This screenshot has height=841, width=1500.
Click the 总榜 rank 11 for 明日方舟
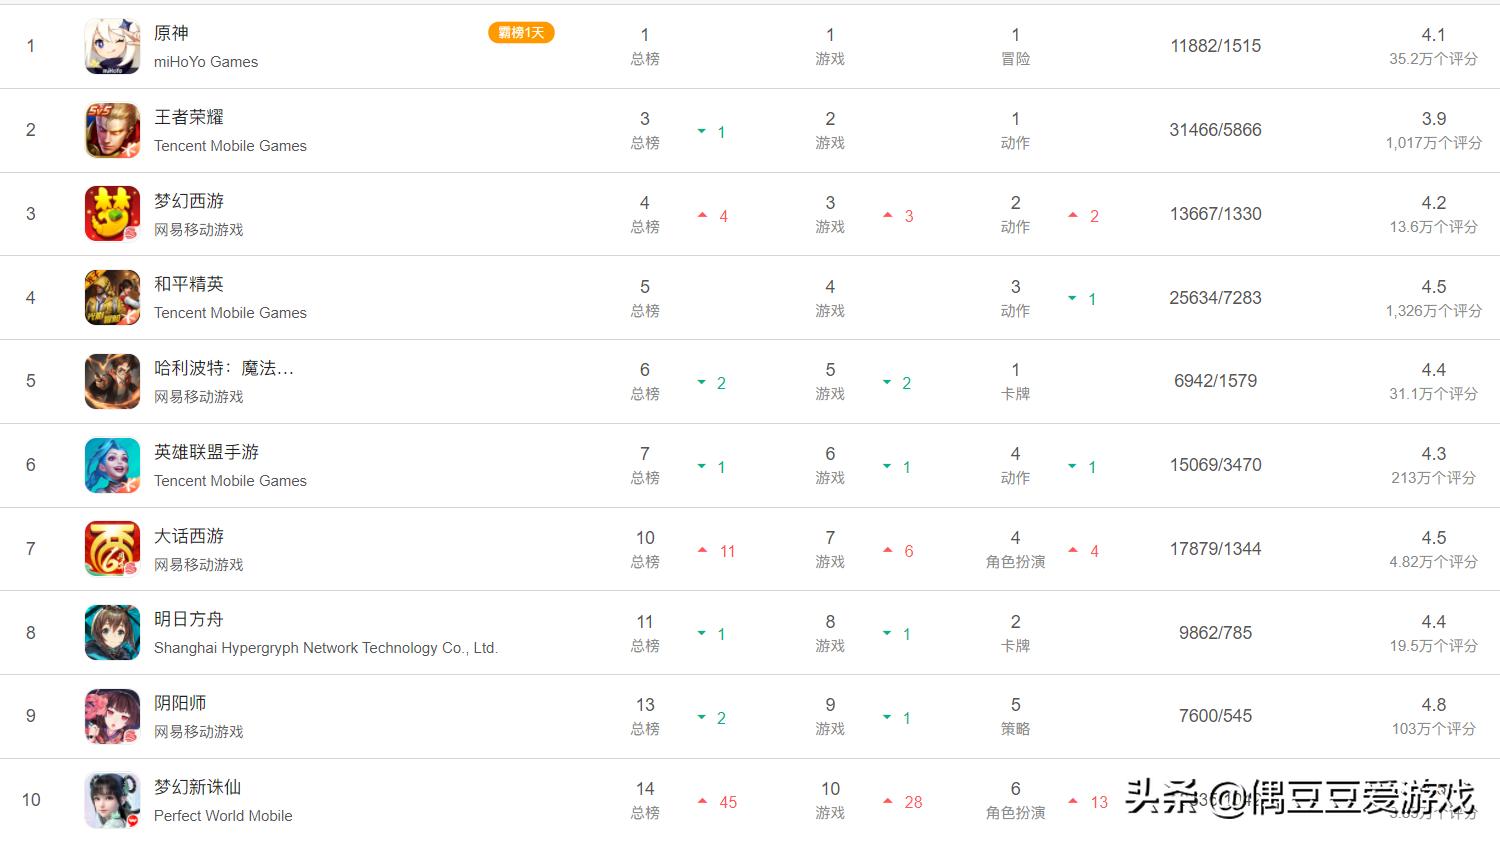[645, 633]
